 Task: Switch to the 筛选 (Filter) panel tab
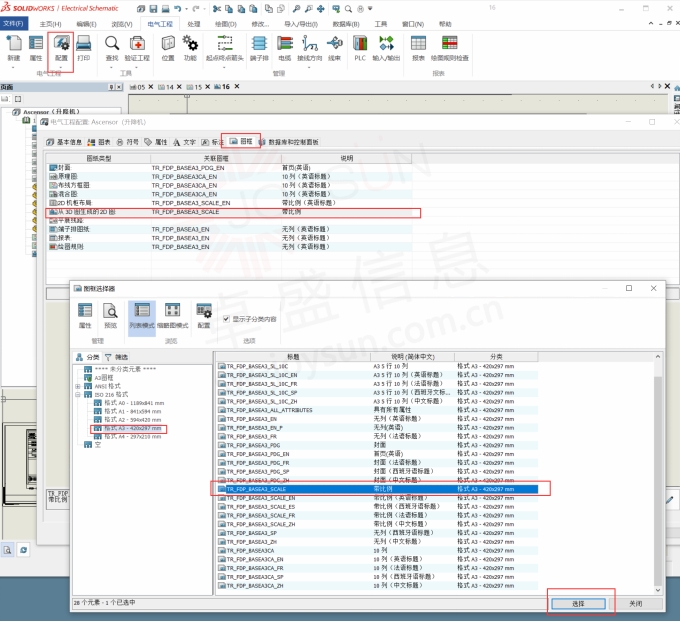[116, 357]
